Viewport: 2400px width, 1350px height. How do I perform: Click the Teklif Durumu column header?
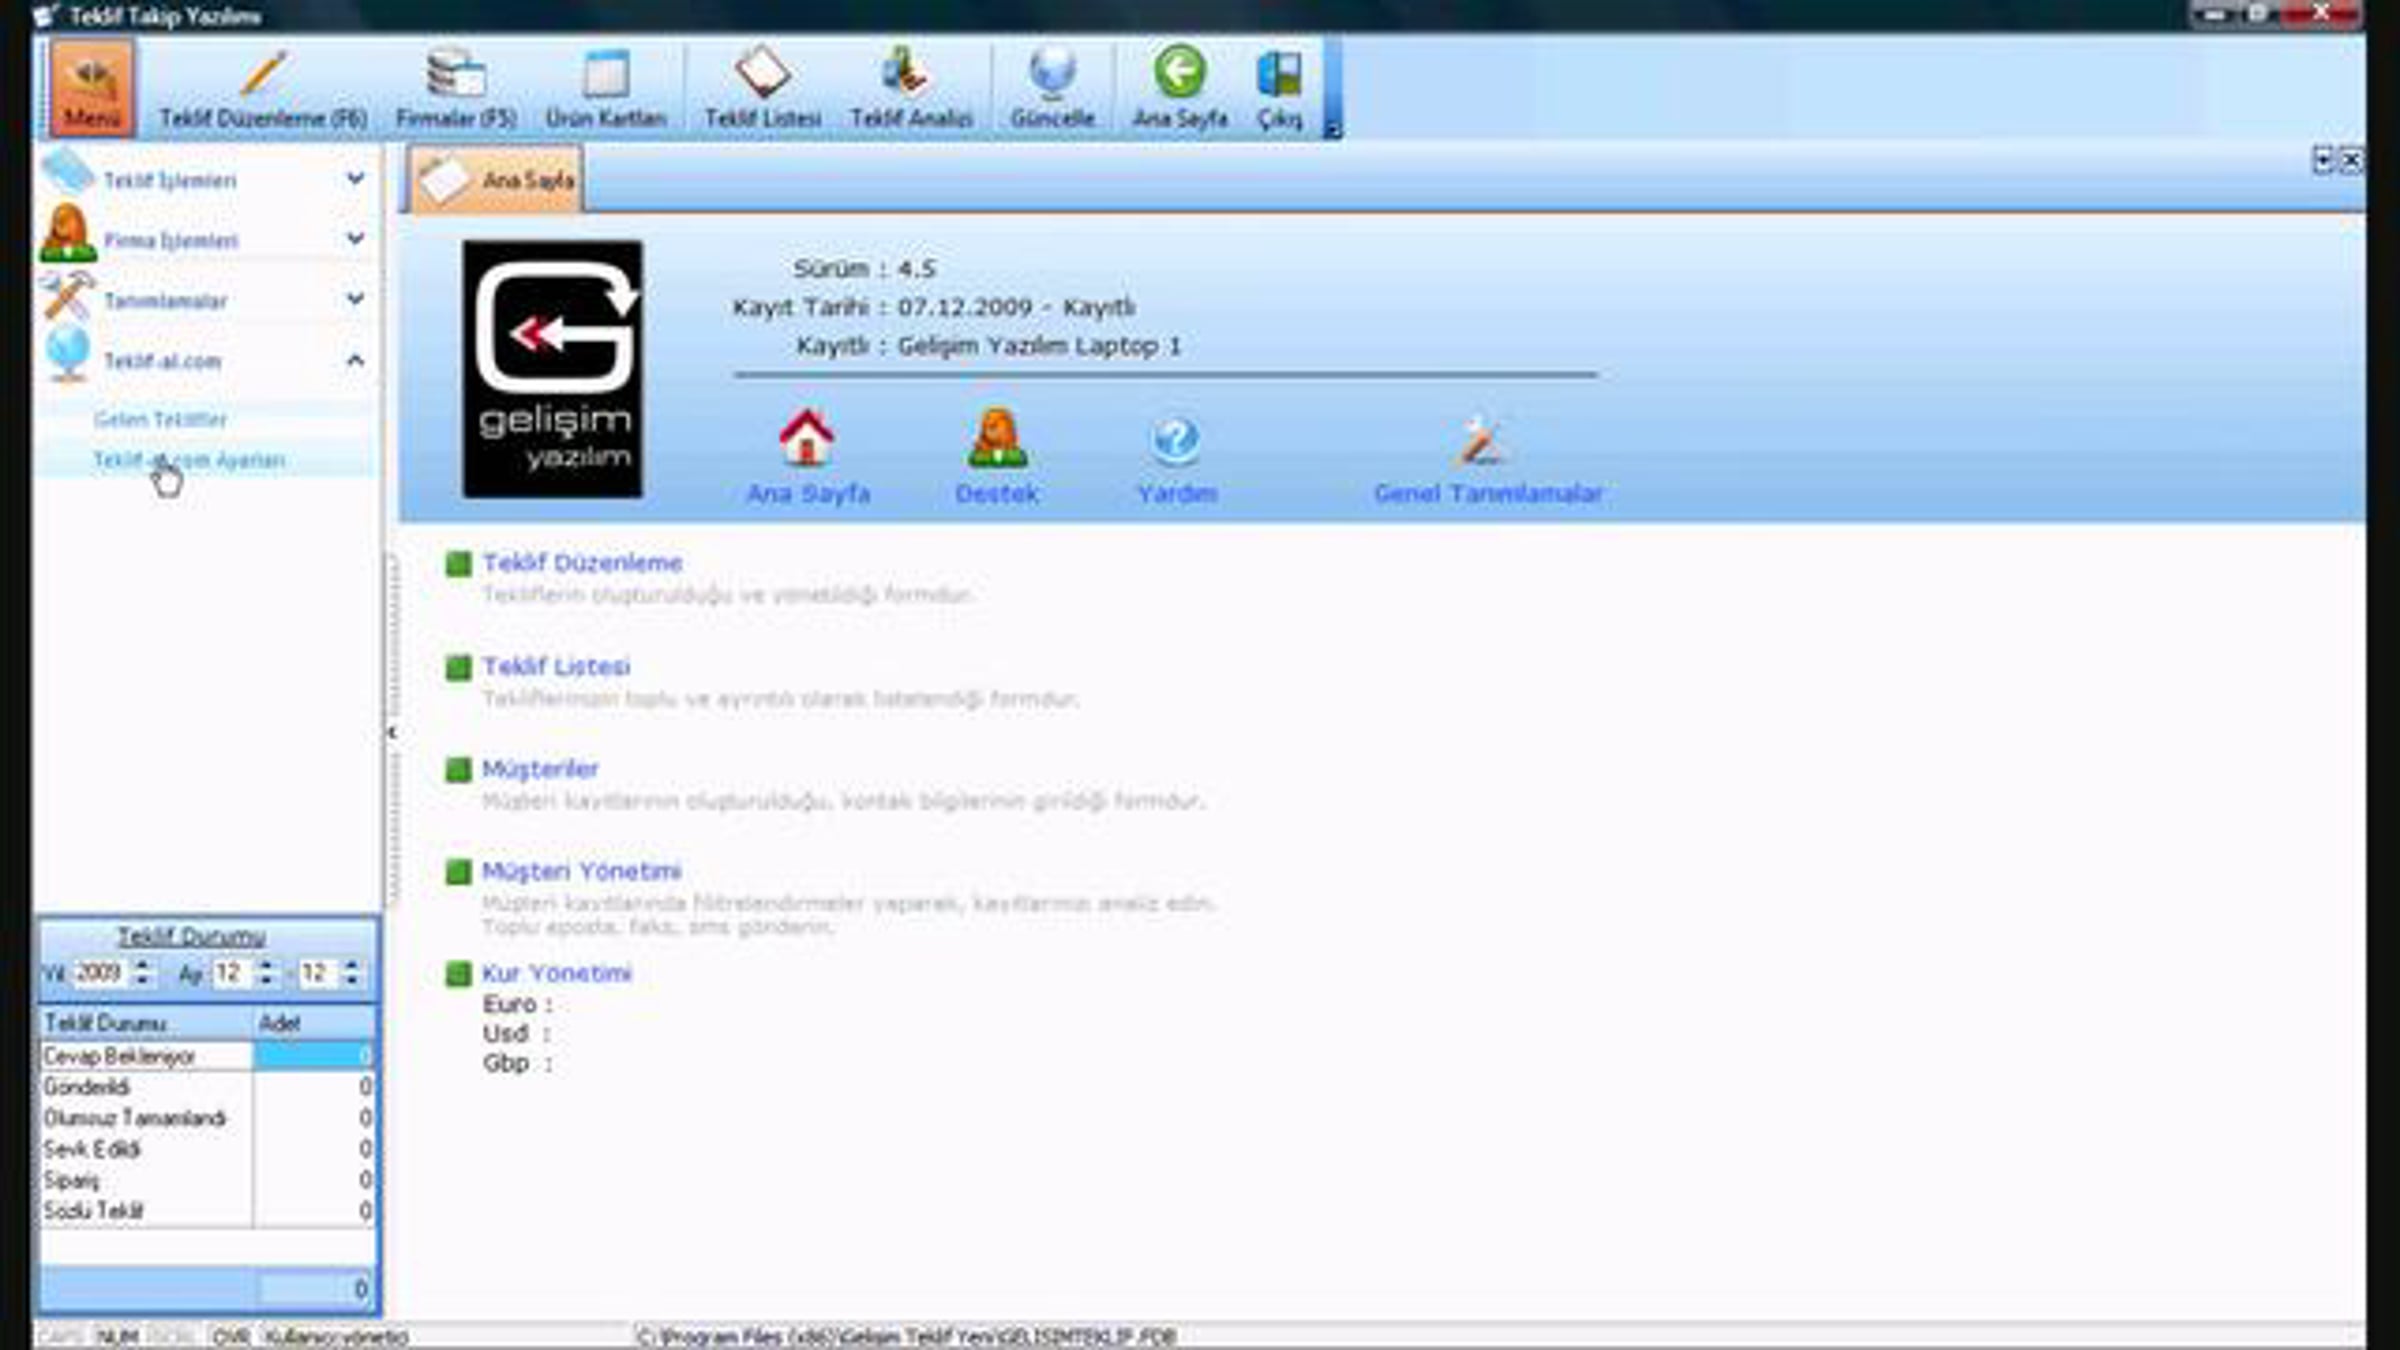(x=146, y=1023)
